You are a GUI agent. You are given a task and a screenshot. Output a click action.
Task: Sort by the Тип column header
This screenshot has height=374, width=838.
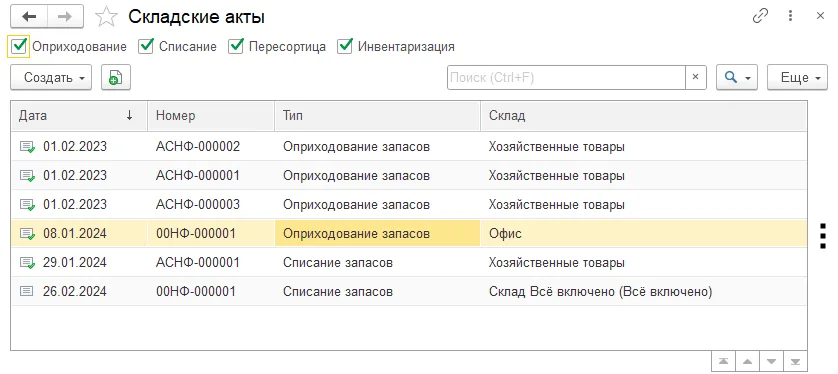[378, 115]
